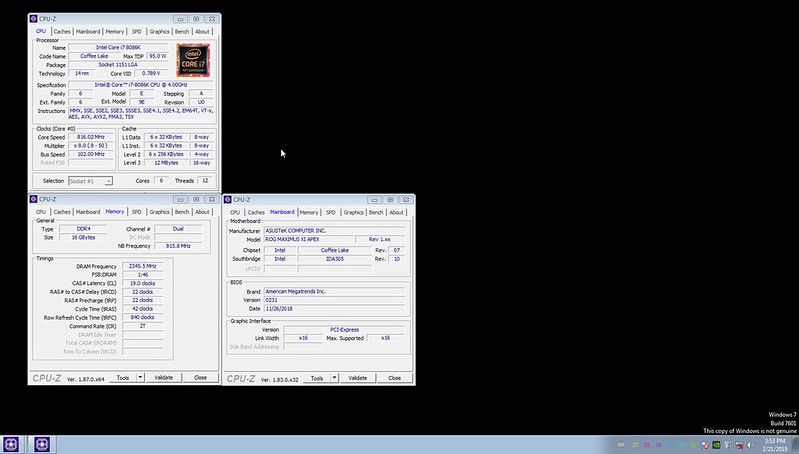Select the Memory tab in the Mainboard window
Image resolution: width=799 pixels, height=454 pixels.
[309, 212]
